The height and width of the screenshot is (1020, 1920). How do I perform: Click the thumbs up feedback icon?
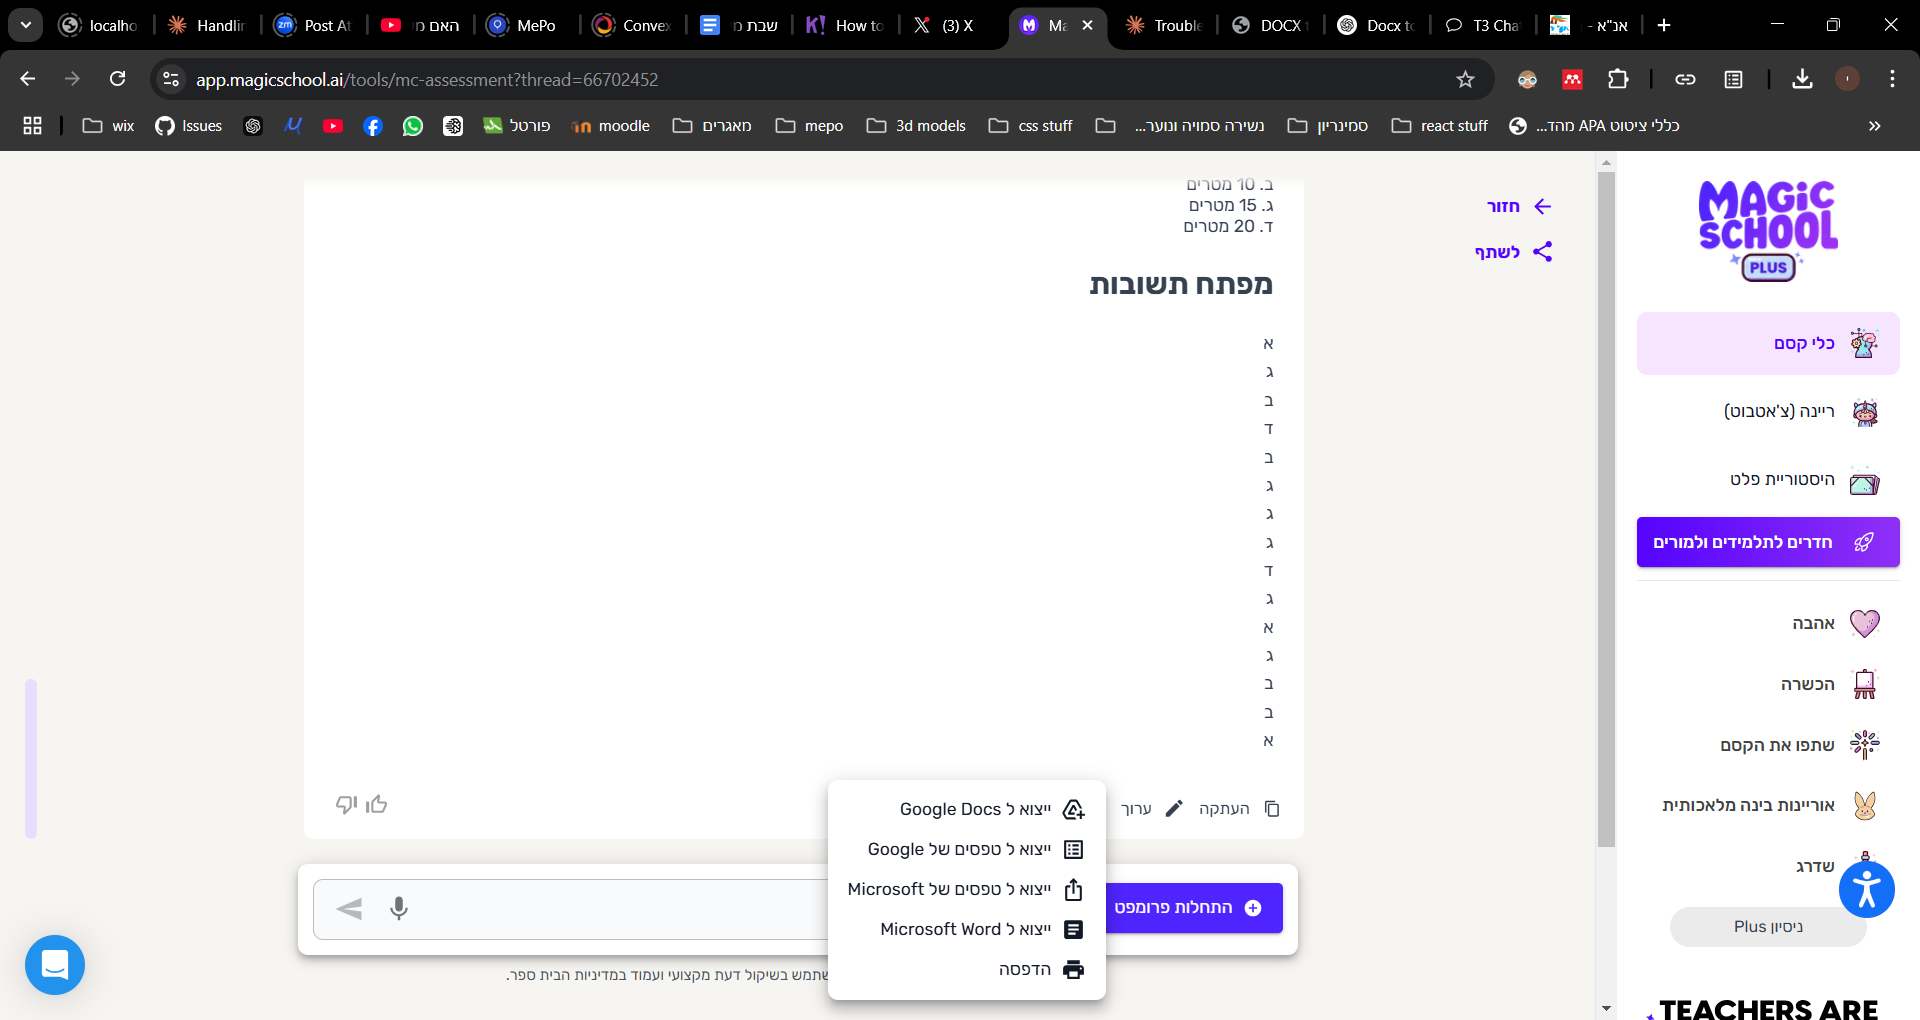pyautogui.click(x=377, y=804)
